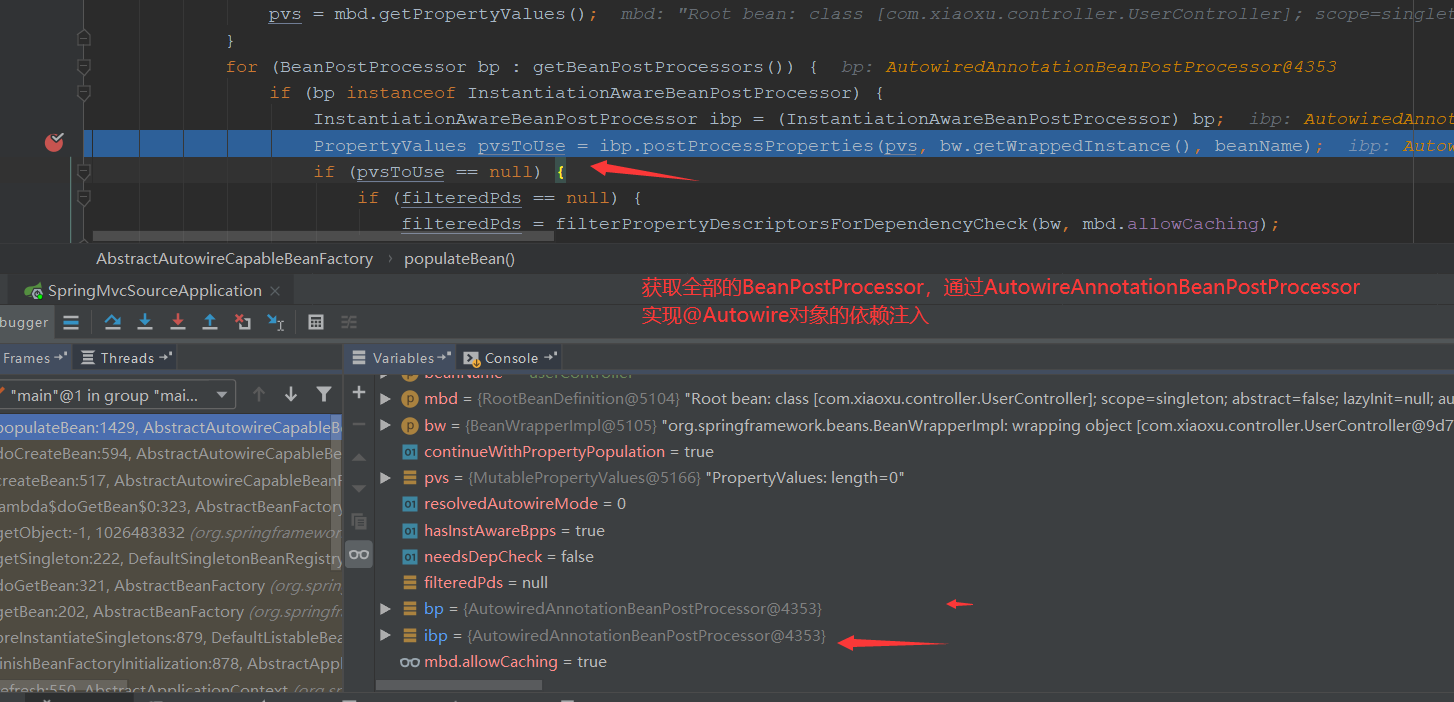Viewport: 1454px width, 702px height.
Task: Click the Step Out upward arrow
Action: (x=210, y=322)
